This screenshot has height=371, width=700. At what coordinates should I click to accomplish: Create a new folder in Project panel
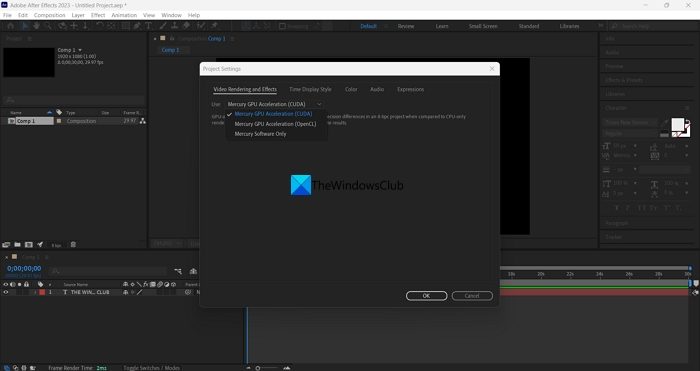point(17,245)
